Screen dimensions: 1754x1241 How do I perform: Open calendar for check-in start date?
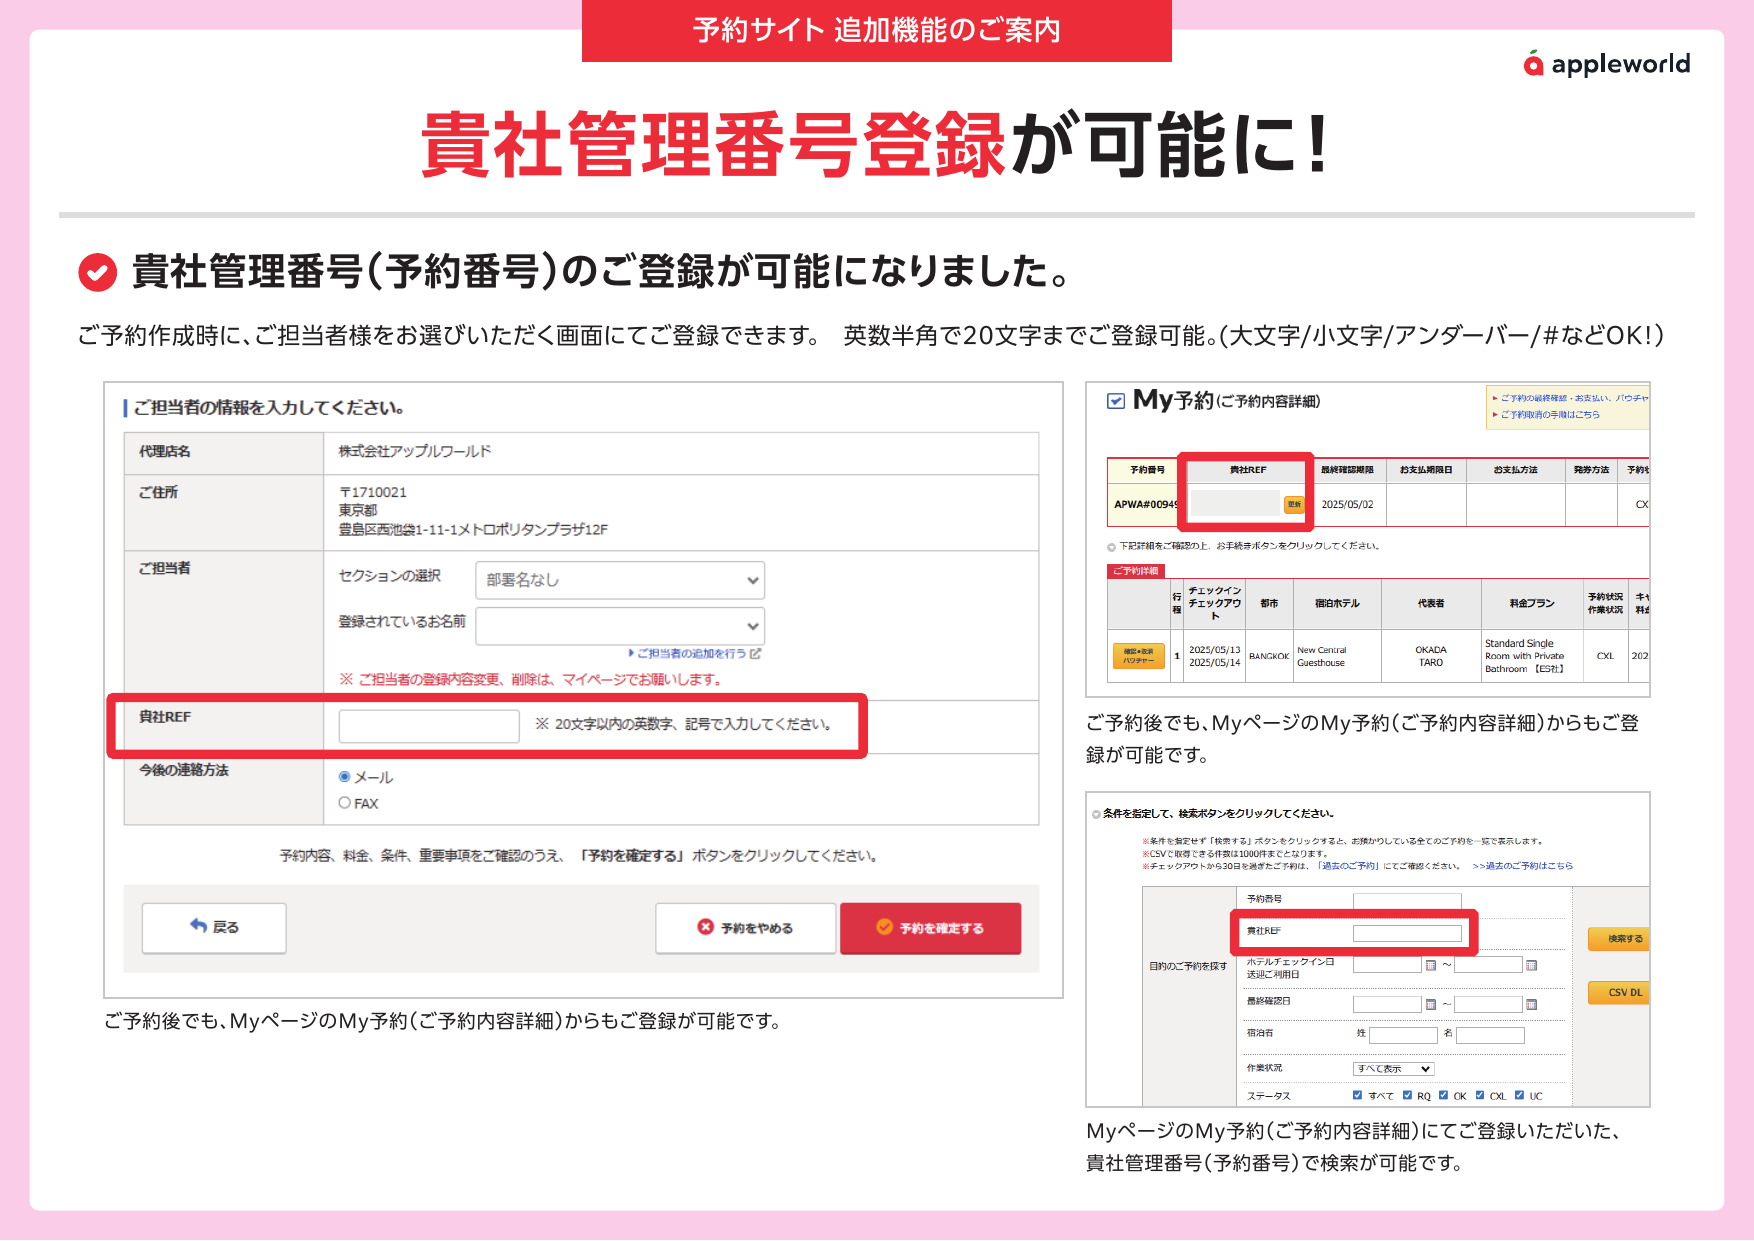1431,965
